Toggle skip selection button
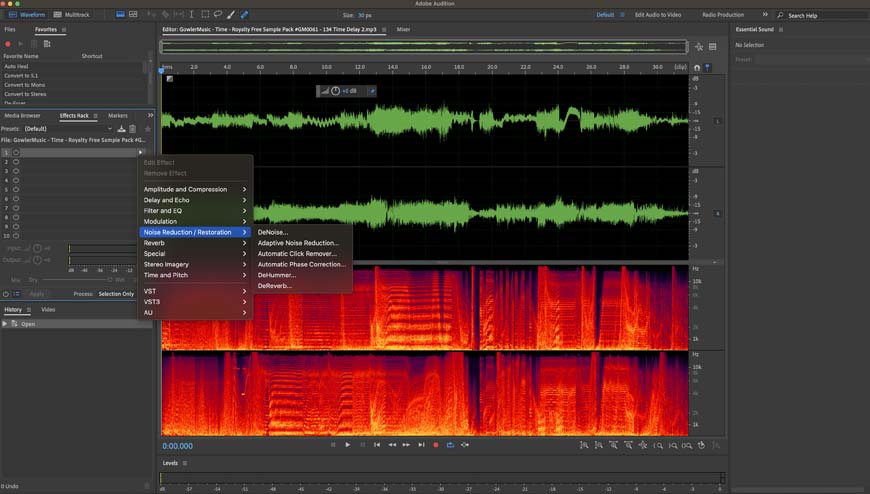 pos(465,445)
